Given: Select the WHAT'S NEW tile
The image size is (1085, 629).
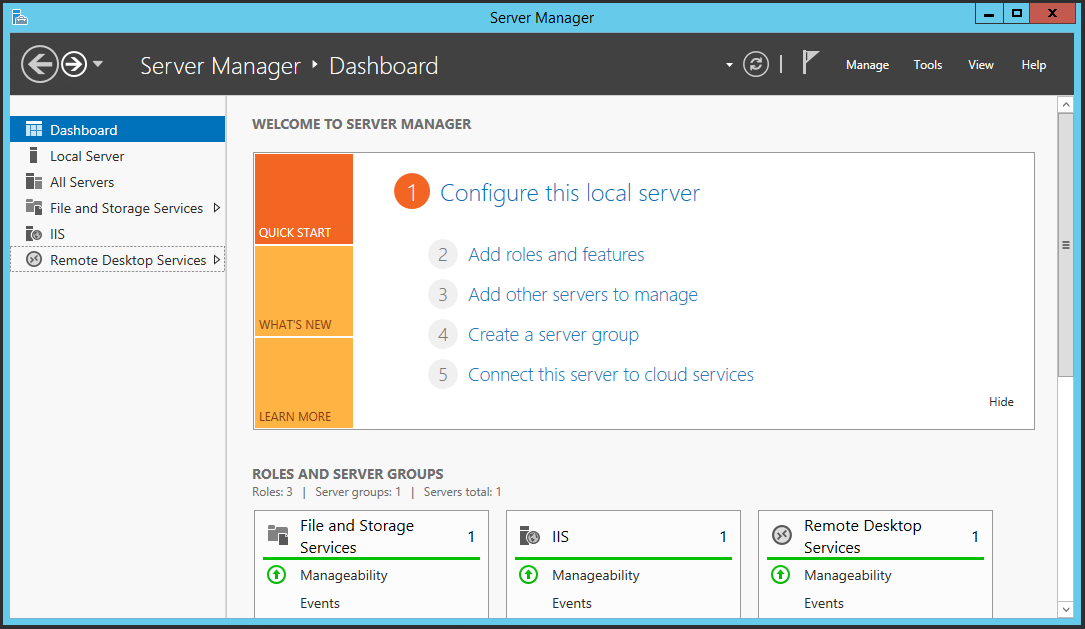Looking at the screenshot, I should tap(303, 291).
